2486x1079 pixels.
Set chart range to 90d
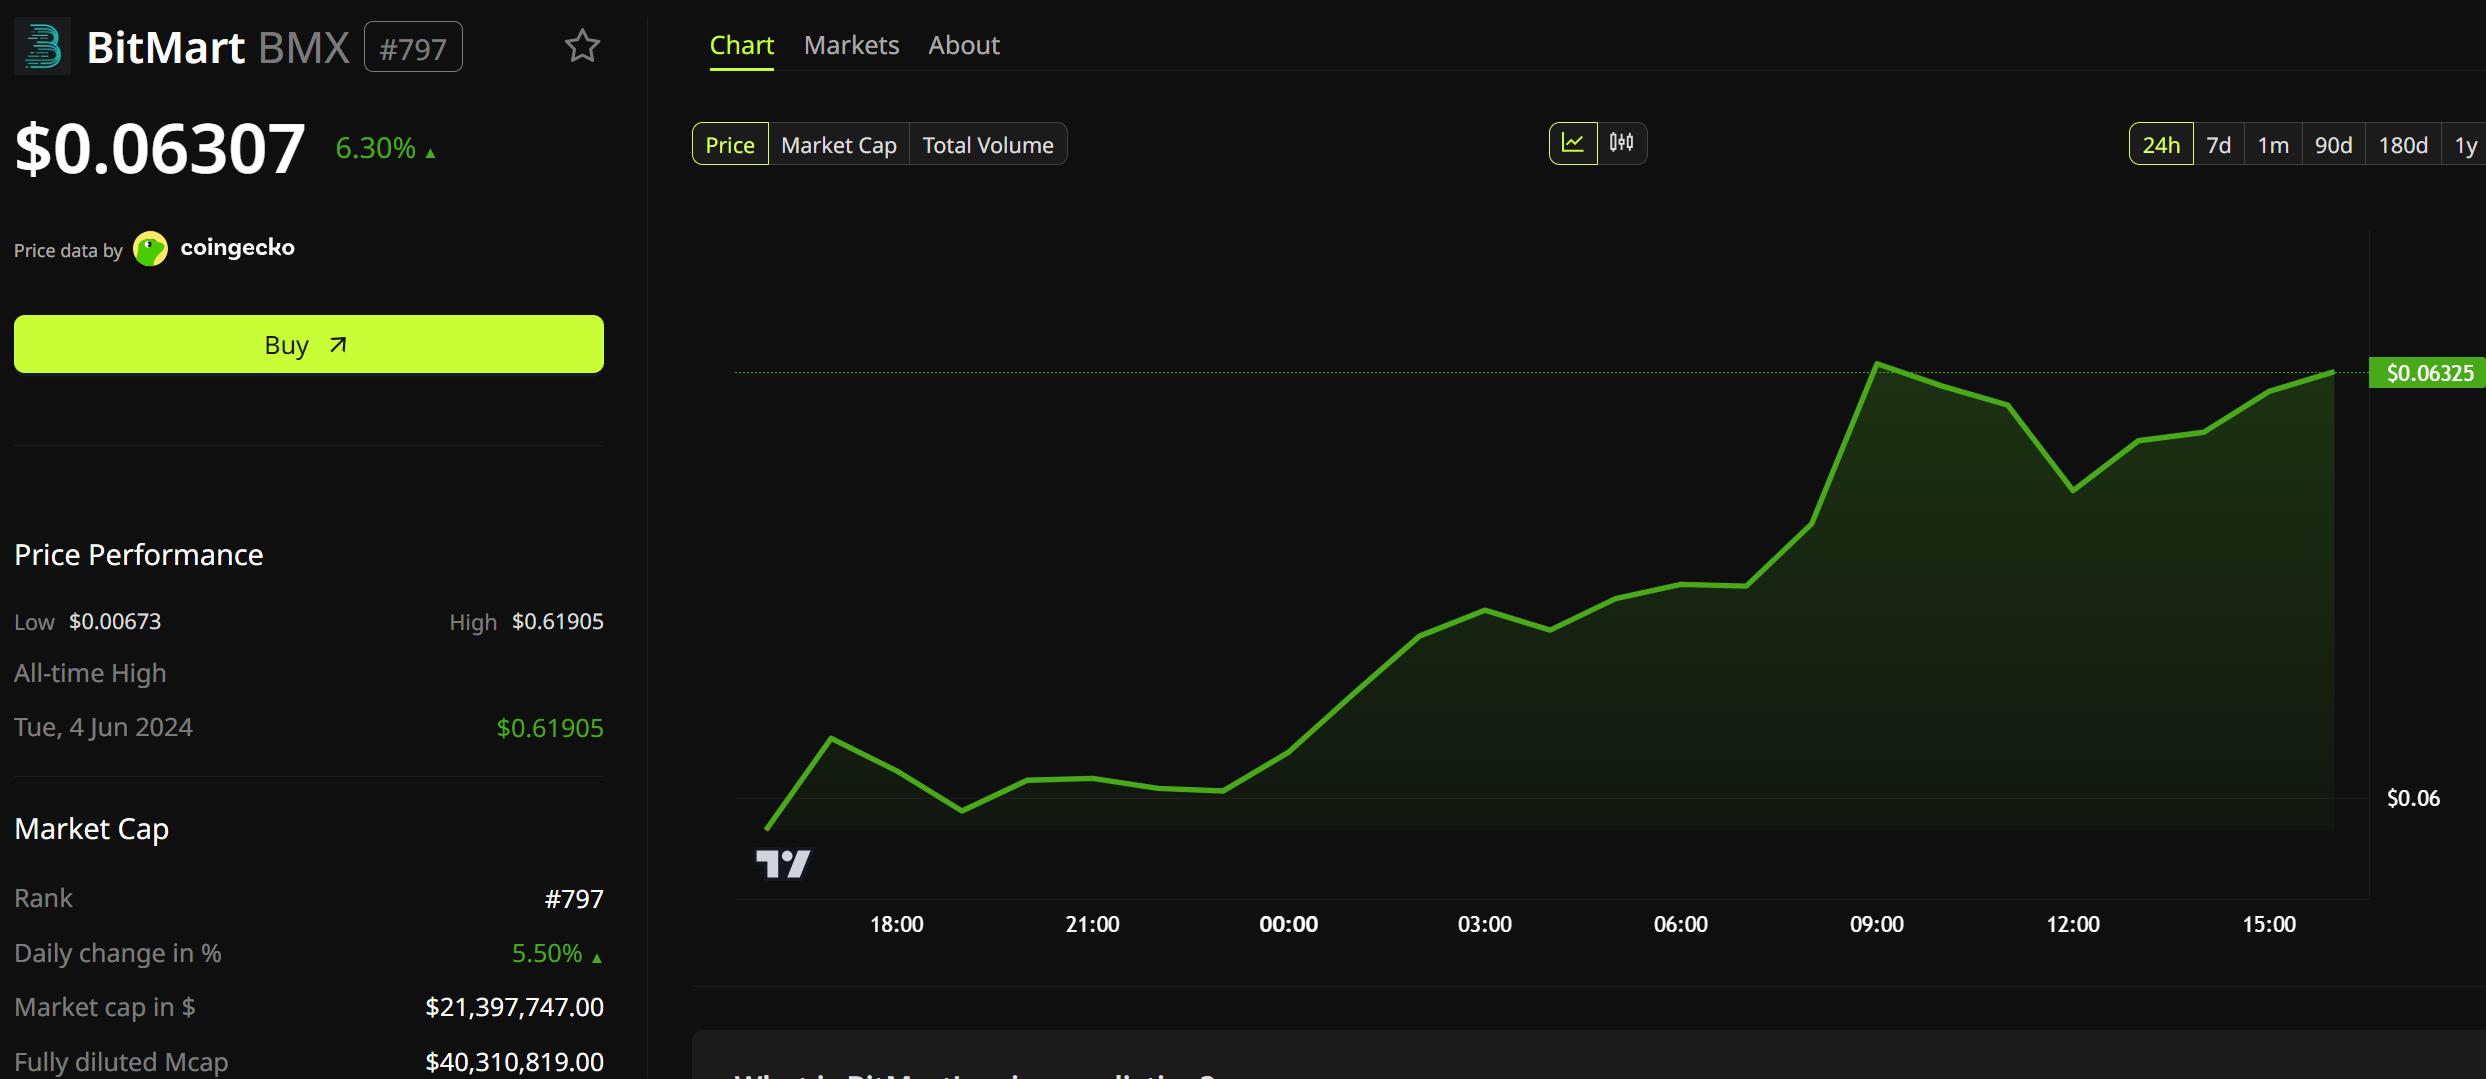click(2333, 144)
